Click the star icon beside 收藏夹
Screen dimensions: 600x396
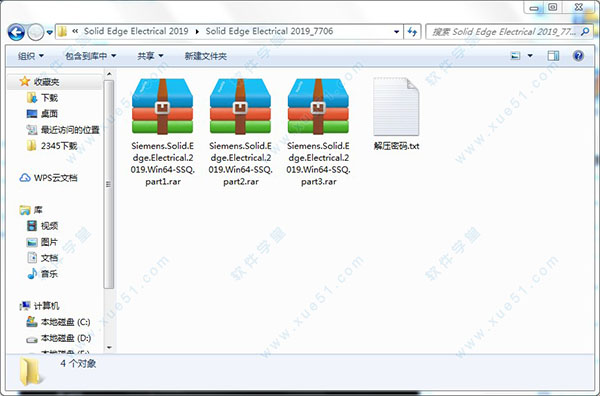[x=24, y=81]
